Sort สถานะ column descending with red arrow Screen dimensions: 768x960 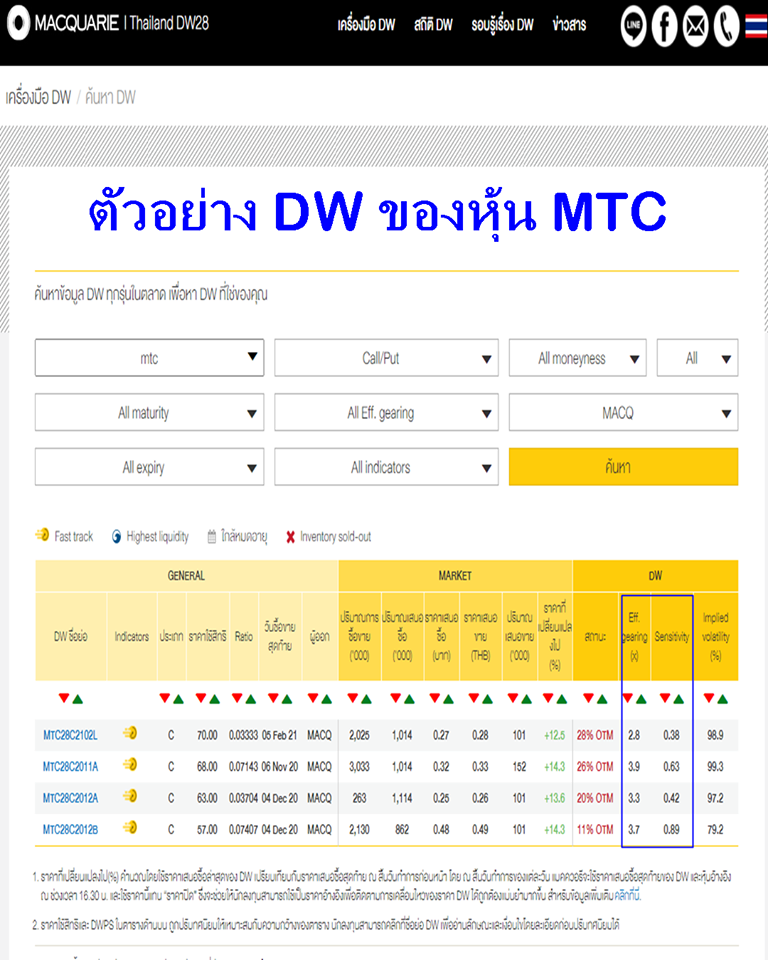coord(588,698)
